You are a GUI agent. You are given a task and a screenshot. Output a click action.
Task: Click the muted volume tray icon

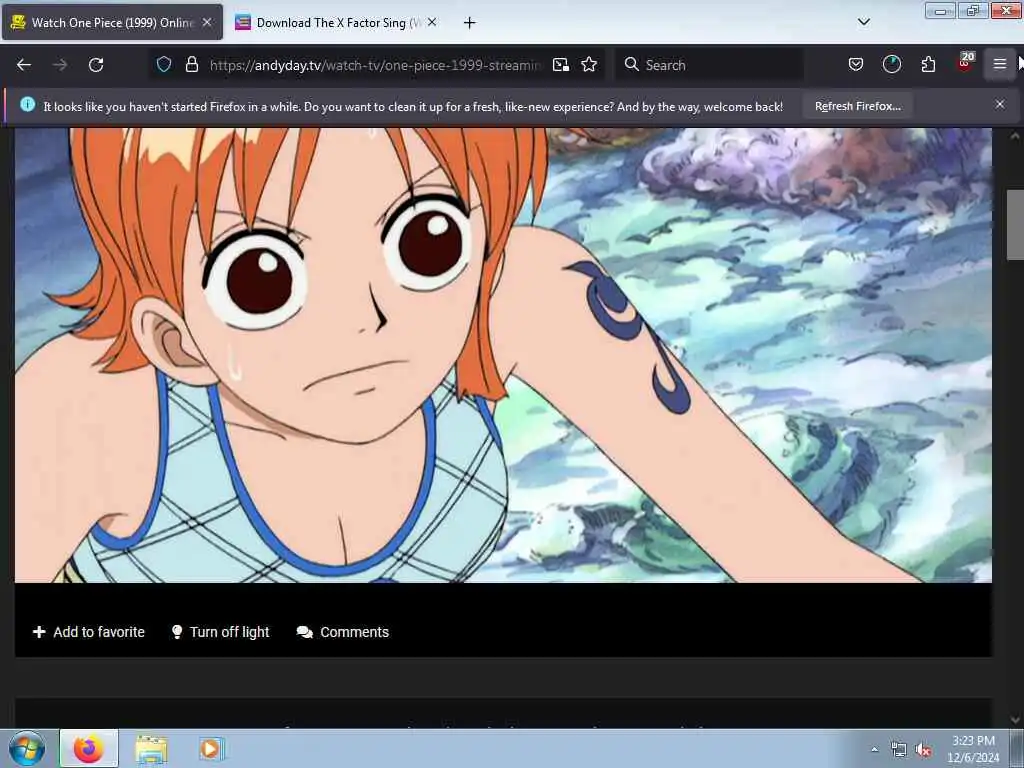[x=923, y=750]
